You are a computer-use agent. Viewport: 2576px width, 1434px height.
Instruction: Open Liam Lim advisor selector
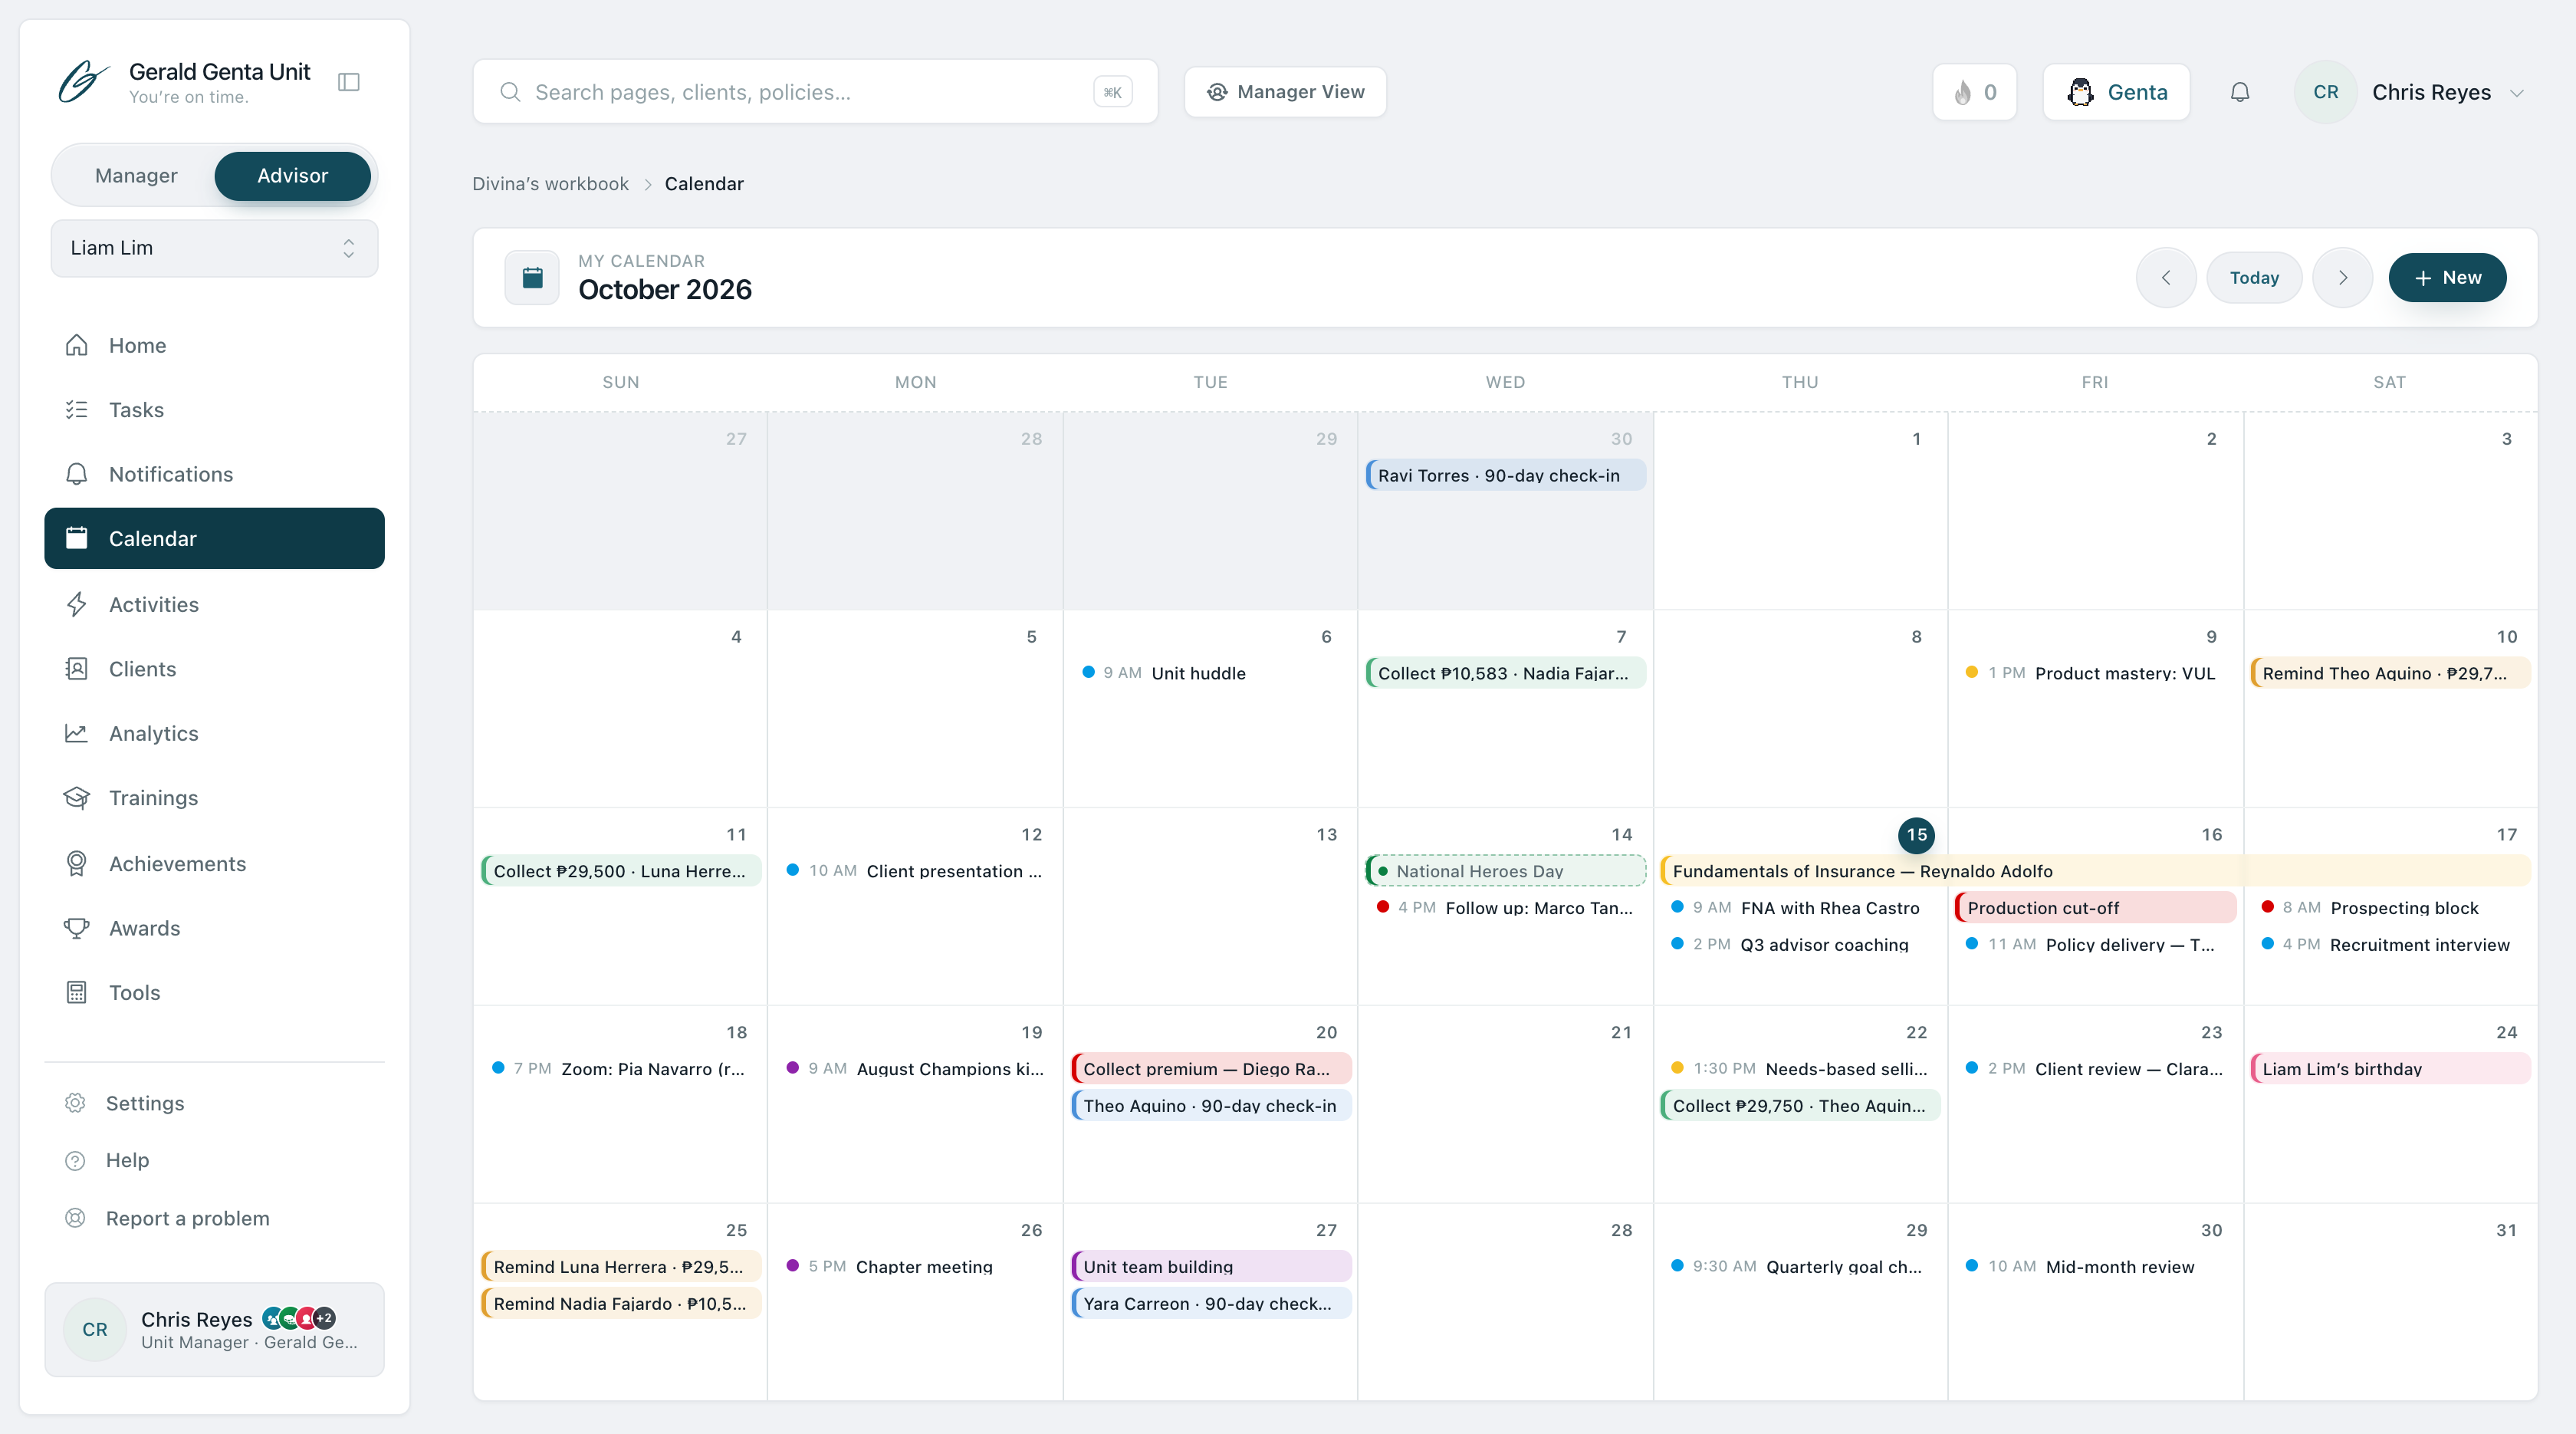[214, 248]
